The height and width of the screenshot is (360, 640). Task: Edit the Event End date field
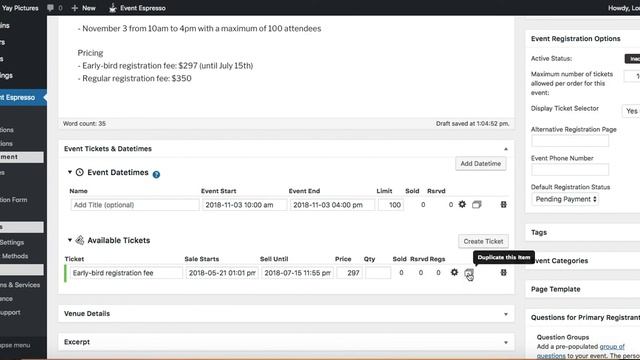pos(332,205)
